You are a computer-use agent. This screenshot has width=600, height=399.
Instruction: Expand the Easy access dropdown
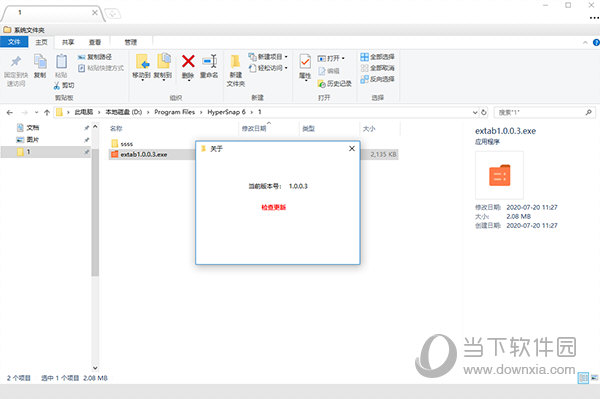[x=268, y=68]
